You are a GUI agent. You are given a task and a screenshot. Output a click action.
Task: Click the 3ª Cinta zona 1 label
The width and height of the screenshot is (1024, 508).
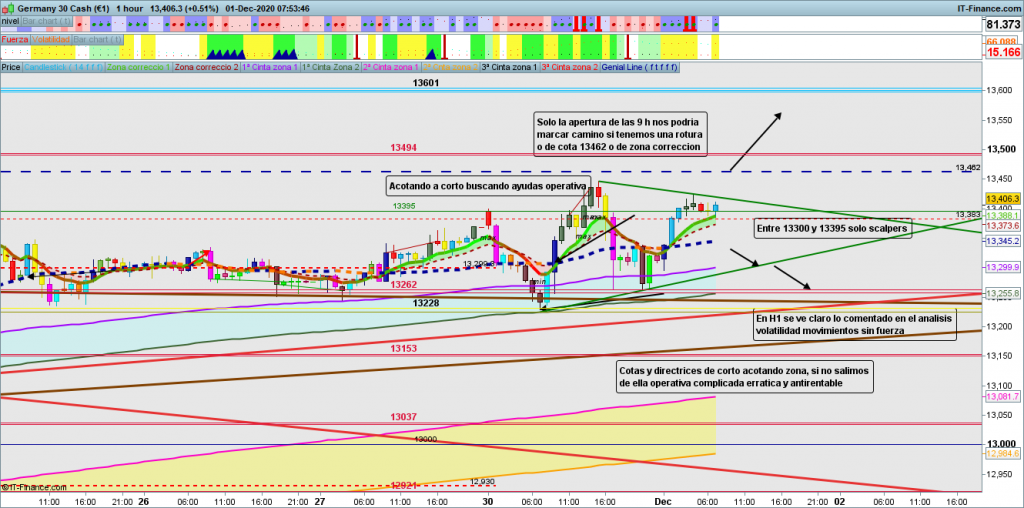[x=509, y=67]
